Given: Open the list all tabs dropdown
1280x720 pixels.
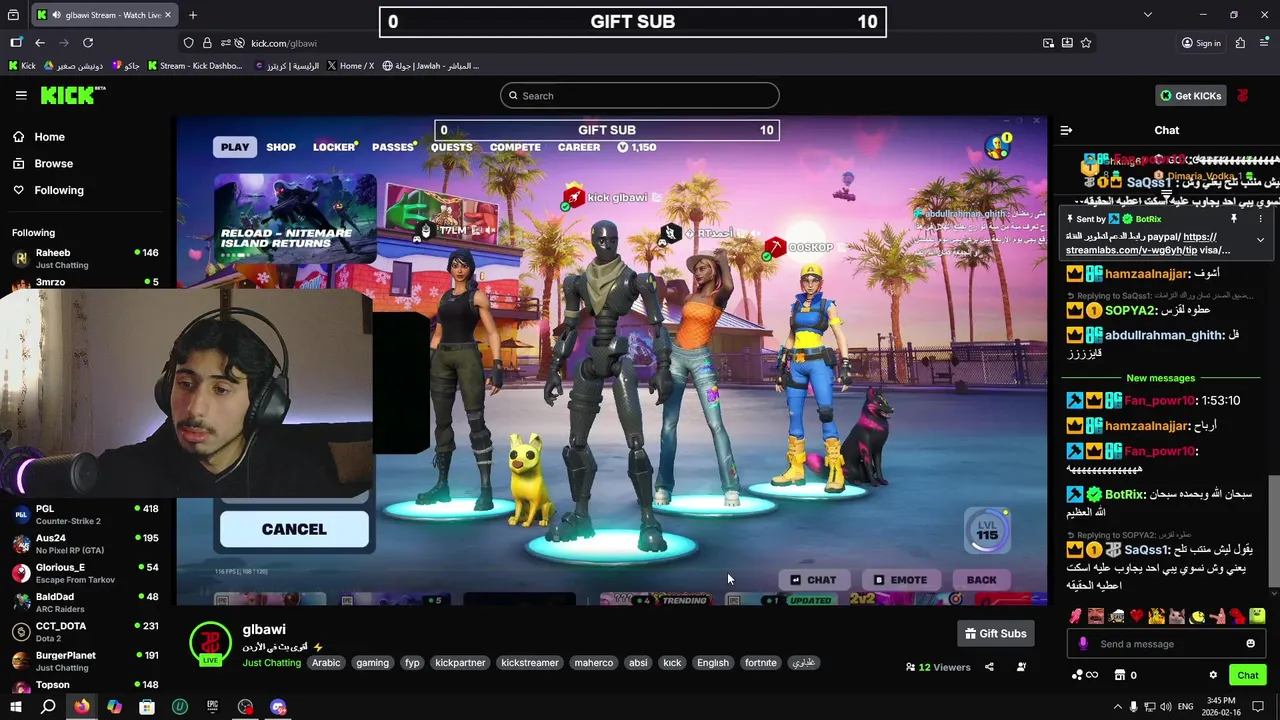Looking at the screenshot, I should point(1148,15).
